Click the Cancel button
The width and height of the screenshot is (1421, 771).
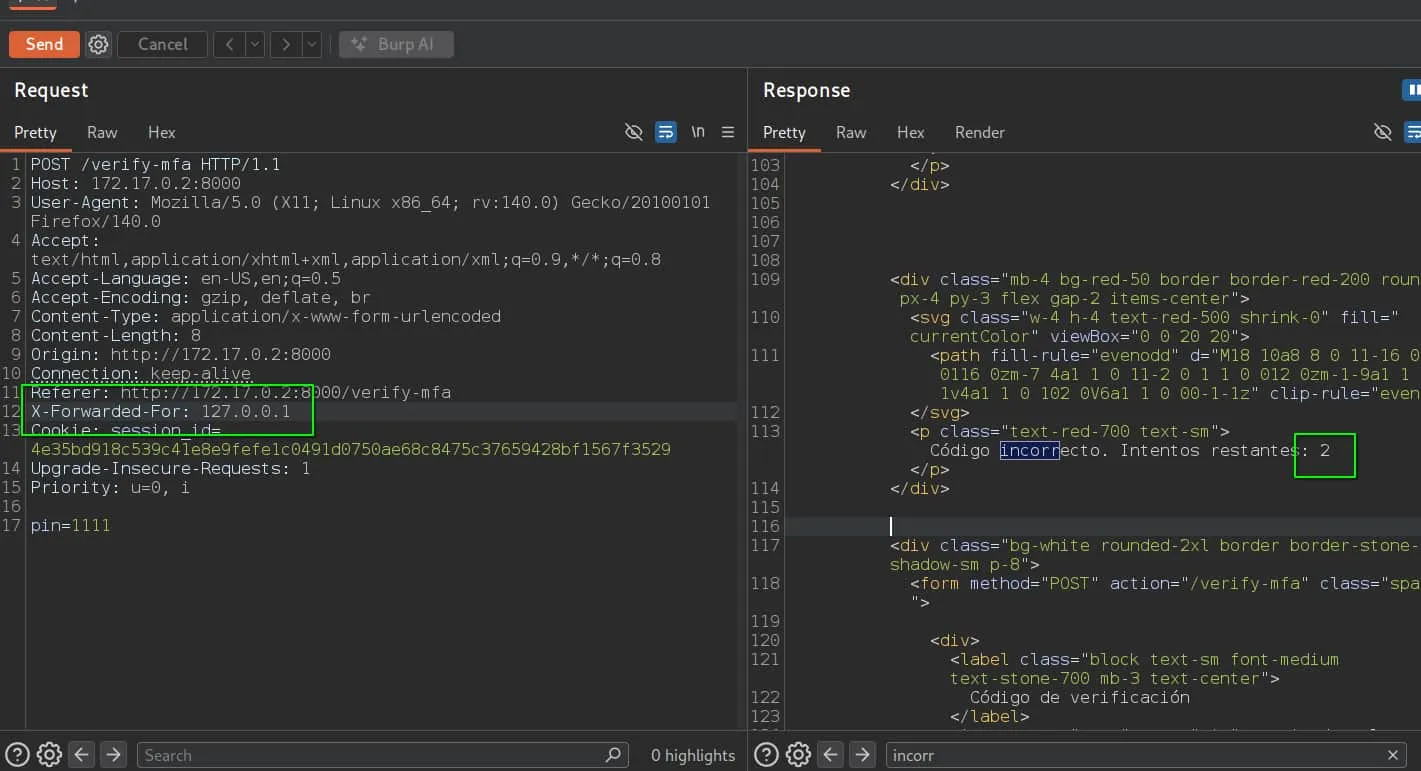click(x=163, y=44)
